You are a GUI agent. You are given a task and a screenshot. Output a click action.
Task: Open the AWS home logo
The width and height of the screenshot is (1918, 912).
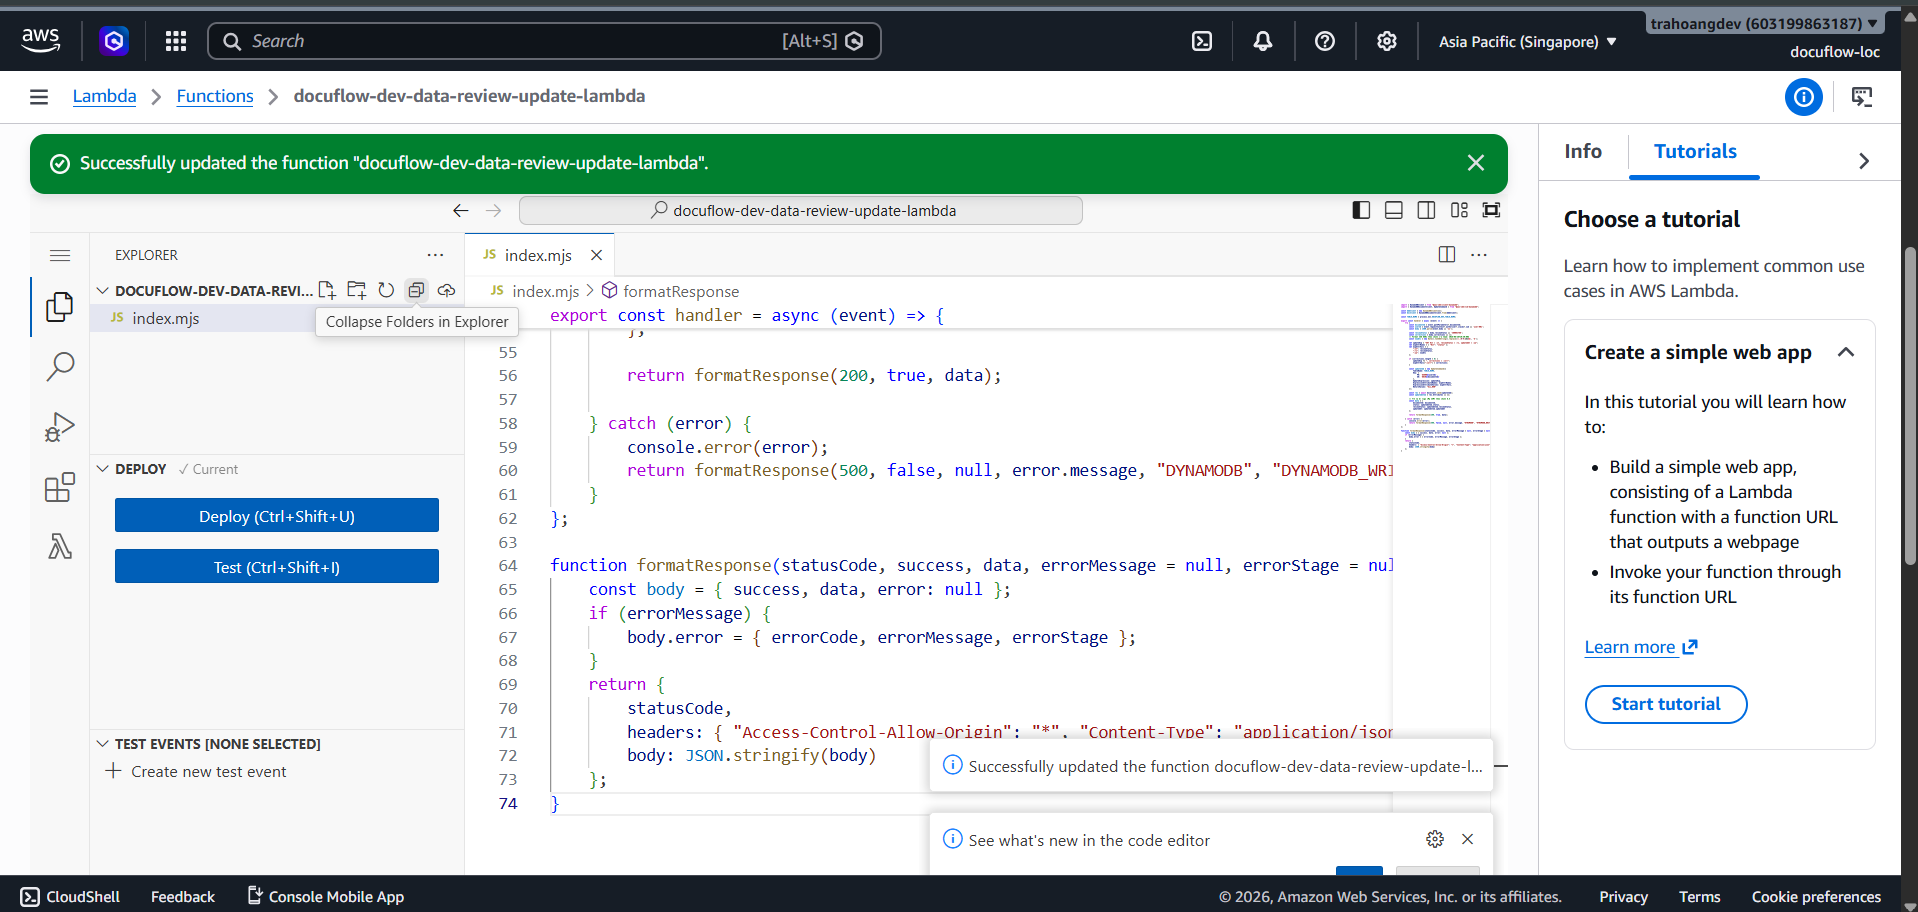(x=40, y=40)
